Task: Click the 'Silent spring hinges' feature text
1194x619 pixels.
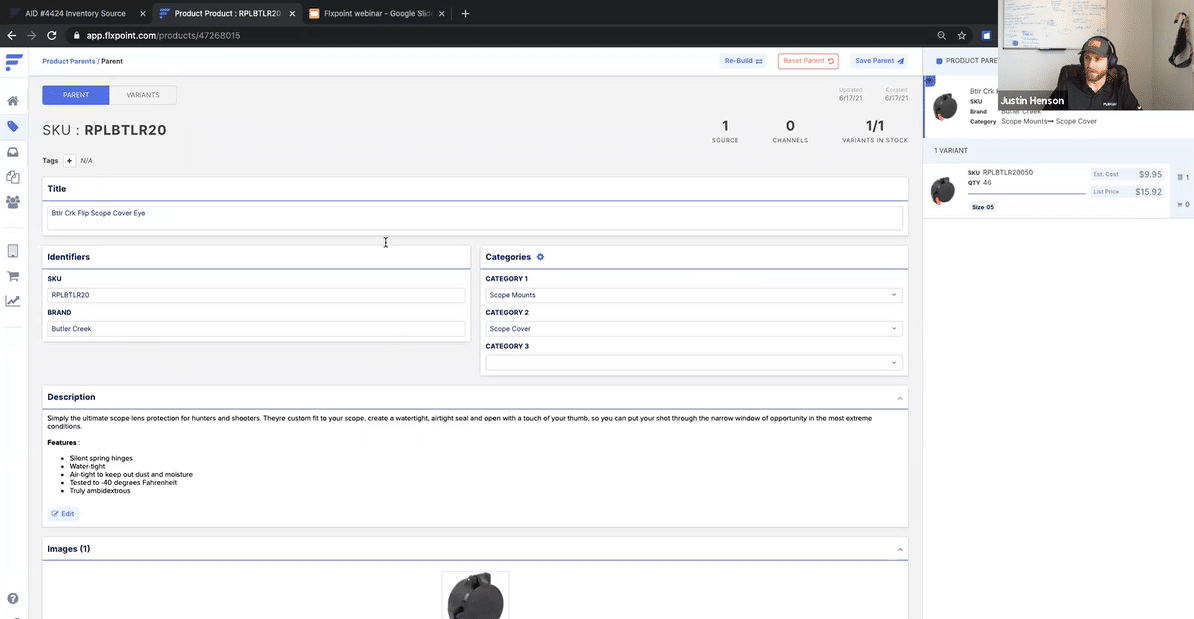Action: [101, 458]
